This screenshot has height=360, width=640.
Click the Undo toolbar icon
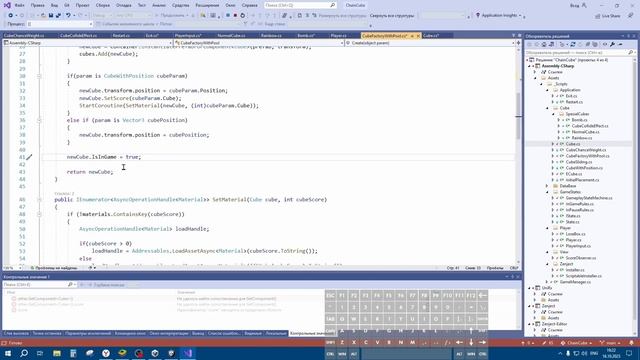(68, 15)
